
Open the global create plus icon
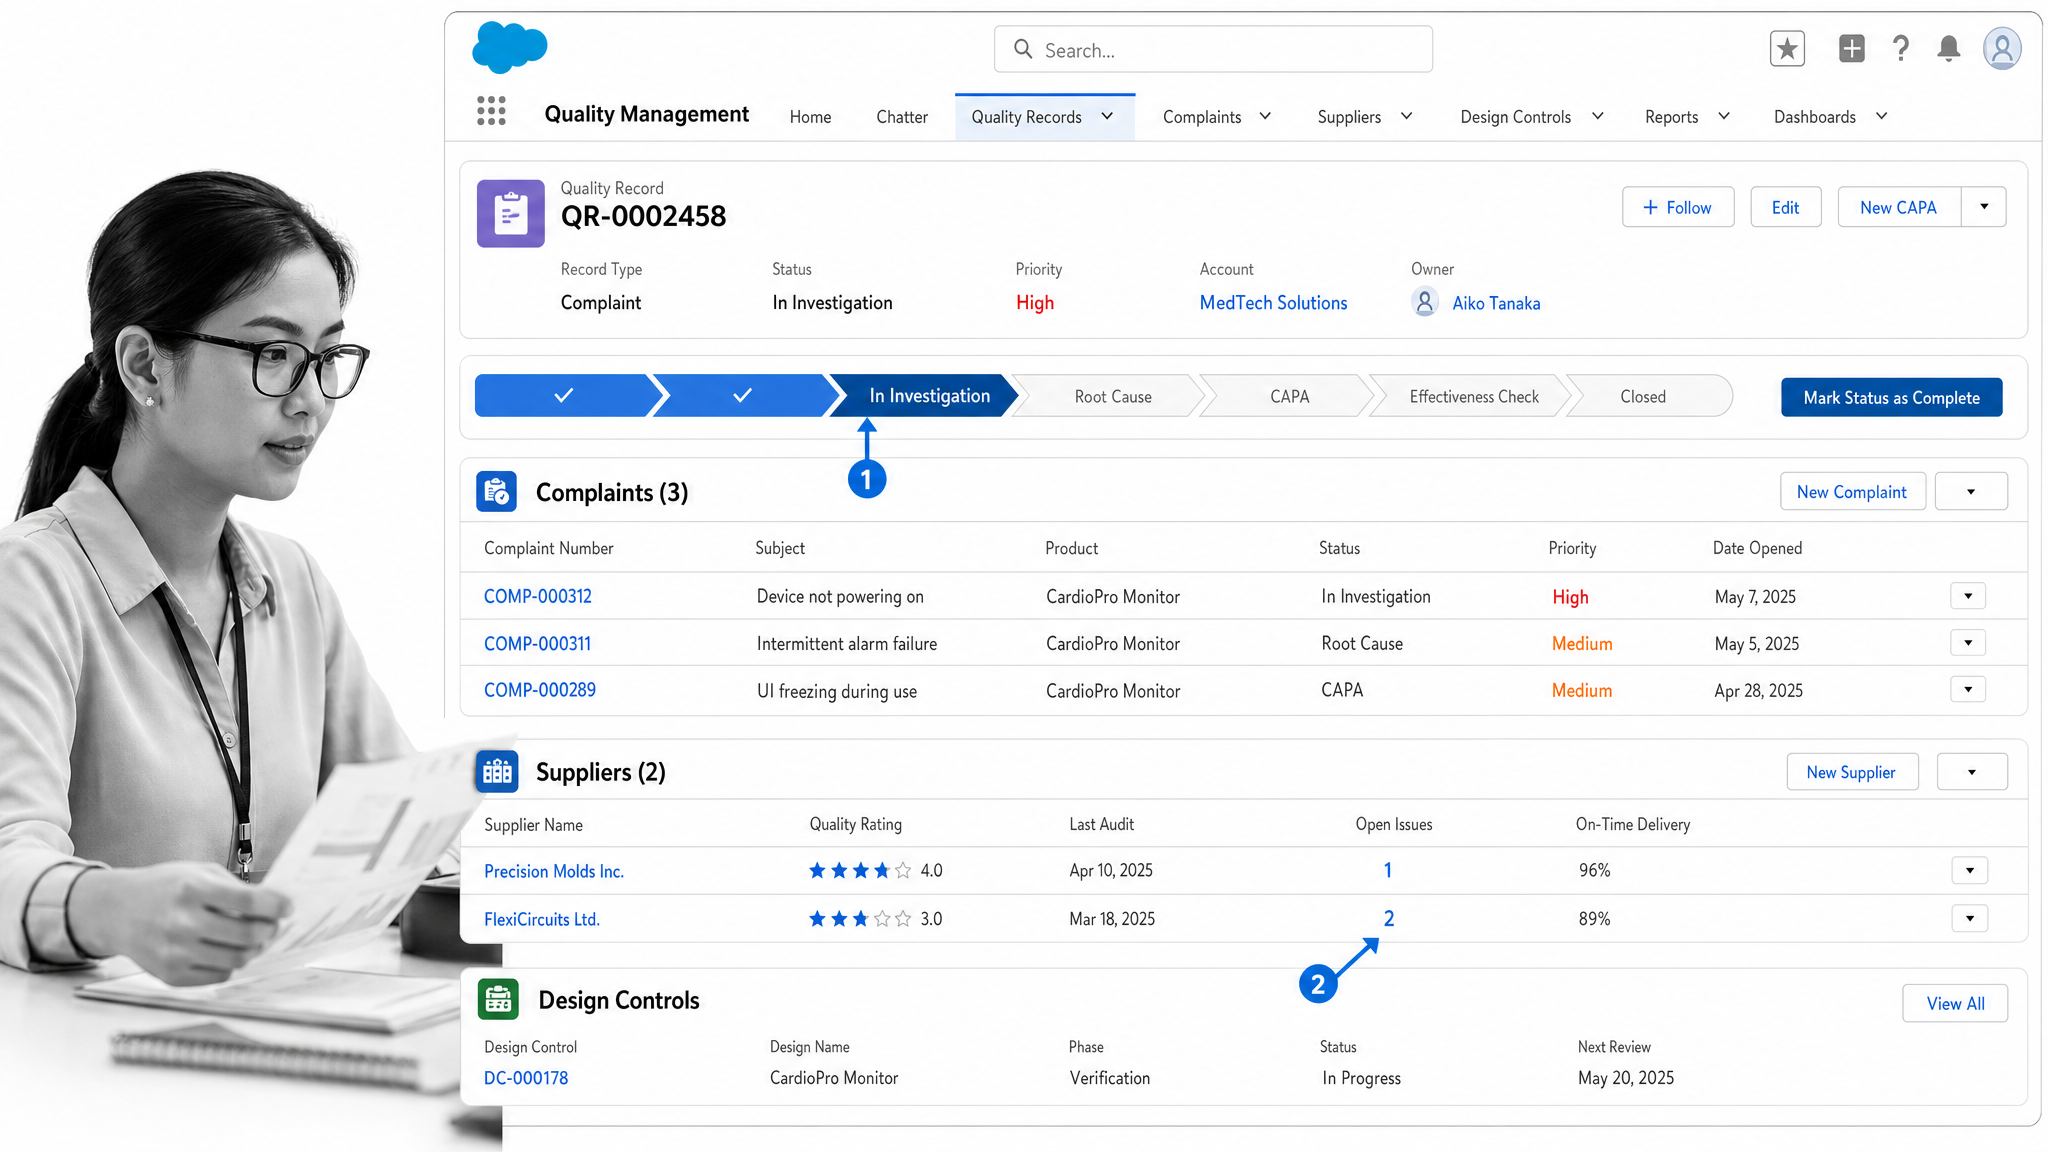pos(1851,48)
